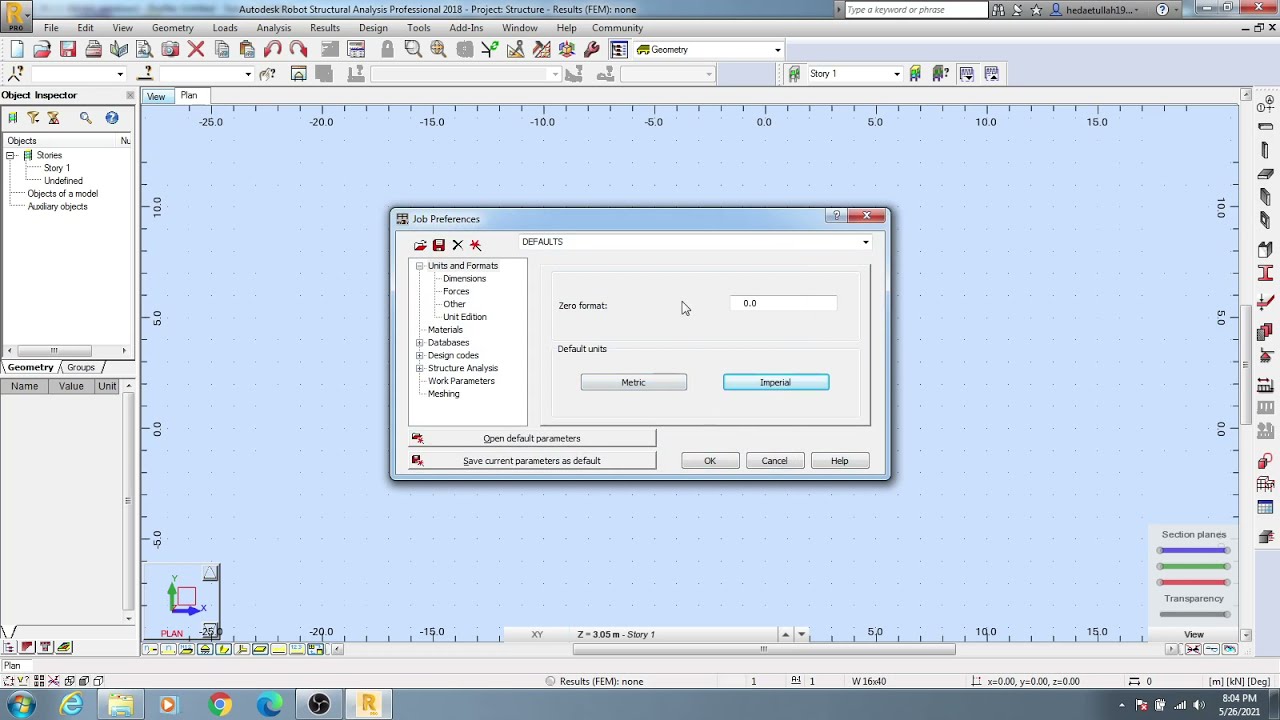Switch to the Groups tab in Object Inspector
Image resolution: width=1280 pixels, height=720 pixels.
[81, 368]
